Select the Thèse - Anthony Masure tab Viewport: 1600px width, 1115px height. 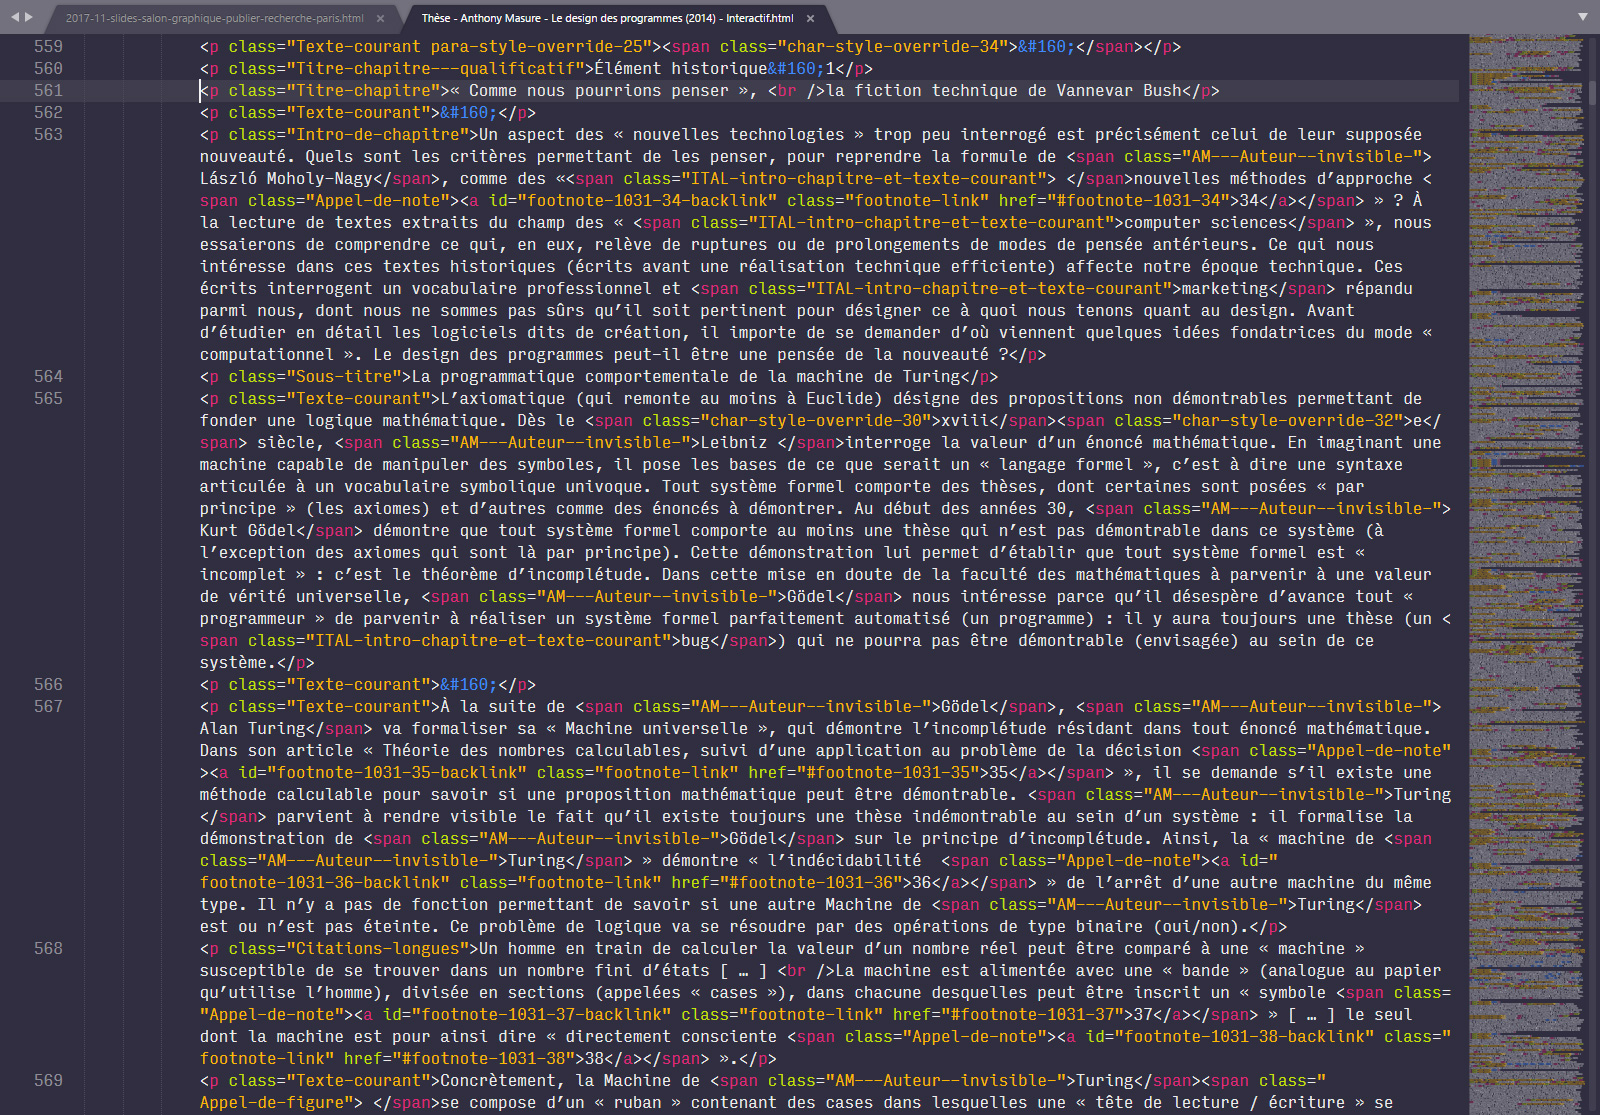[606, 18]
